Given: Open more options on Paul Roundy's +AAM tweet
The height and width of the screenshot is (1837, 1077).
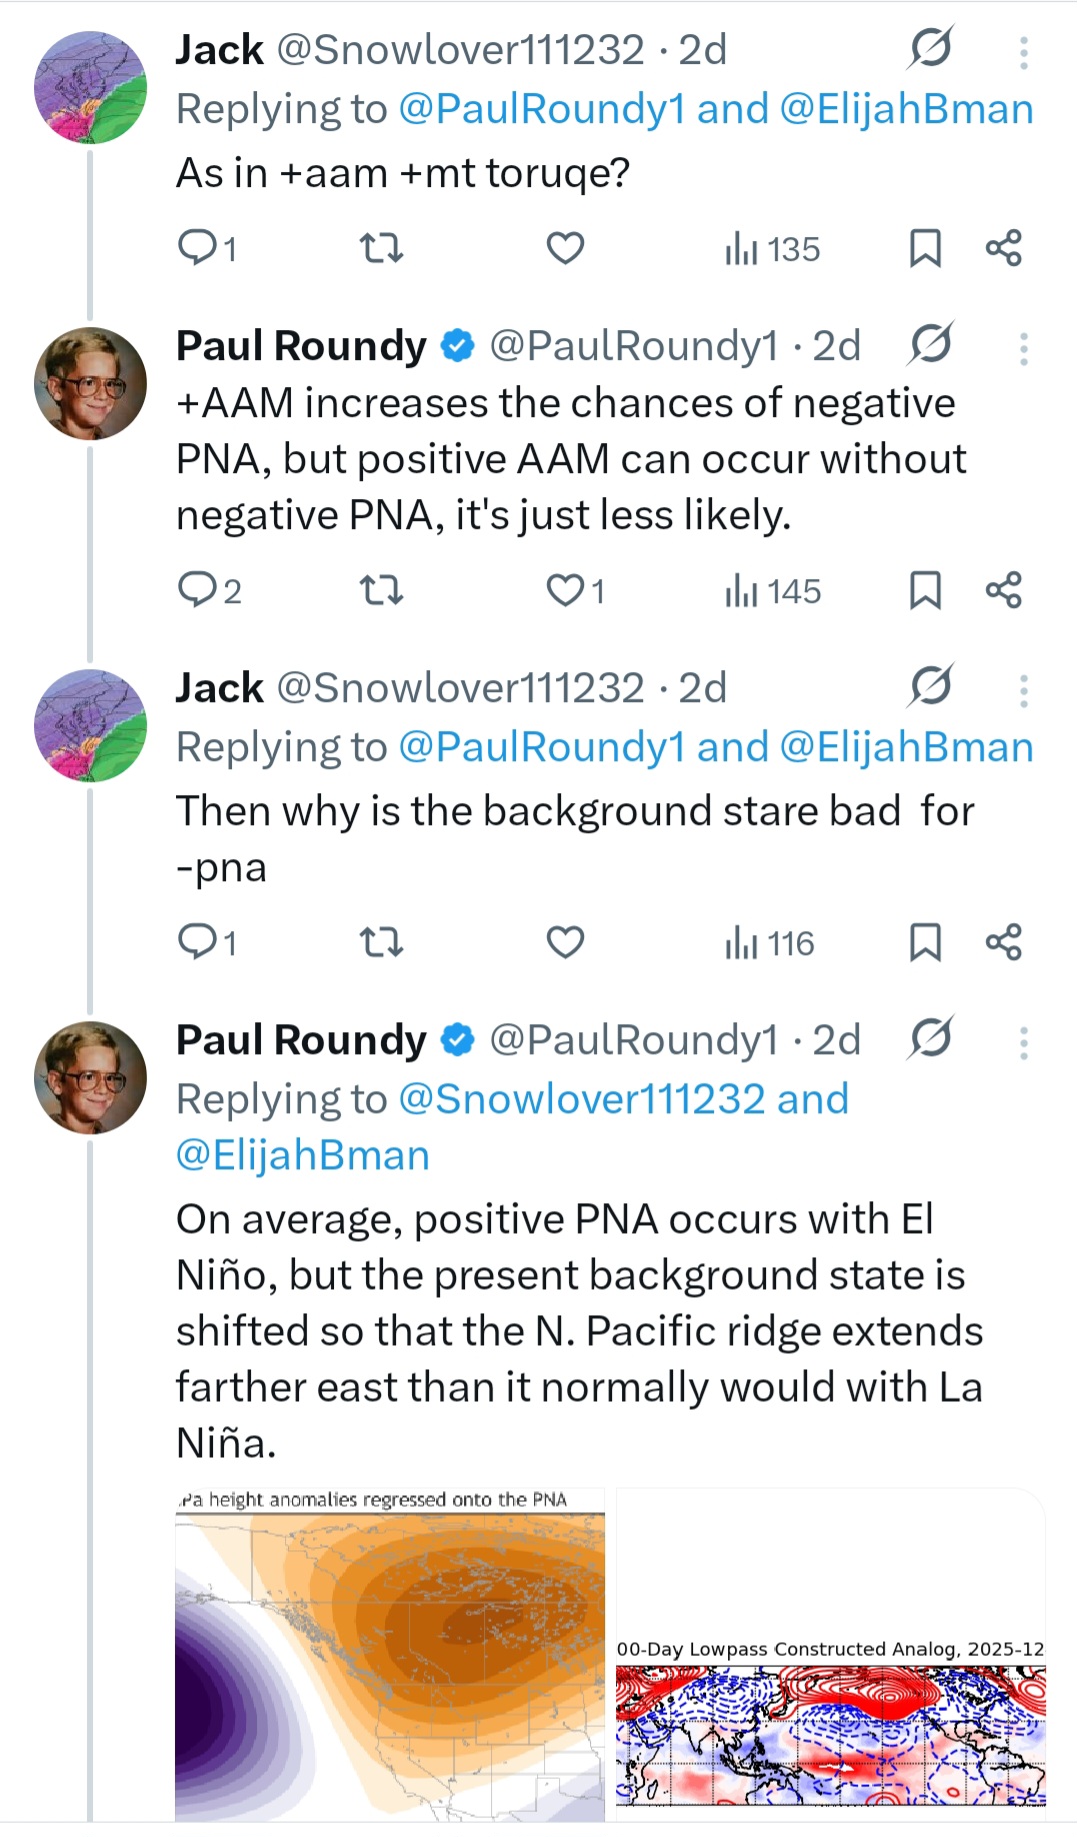Looking at the screenshot, I should [x=1023, y=348].
